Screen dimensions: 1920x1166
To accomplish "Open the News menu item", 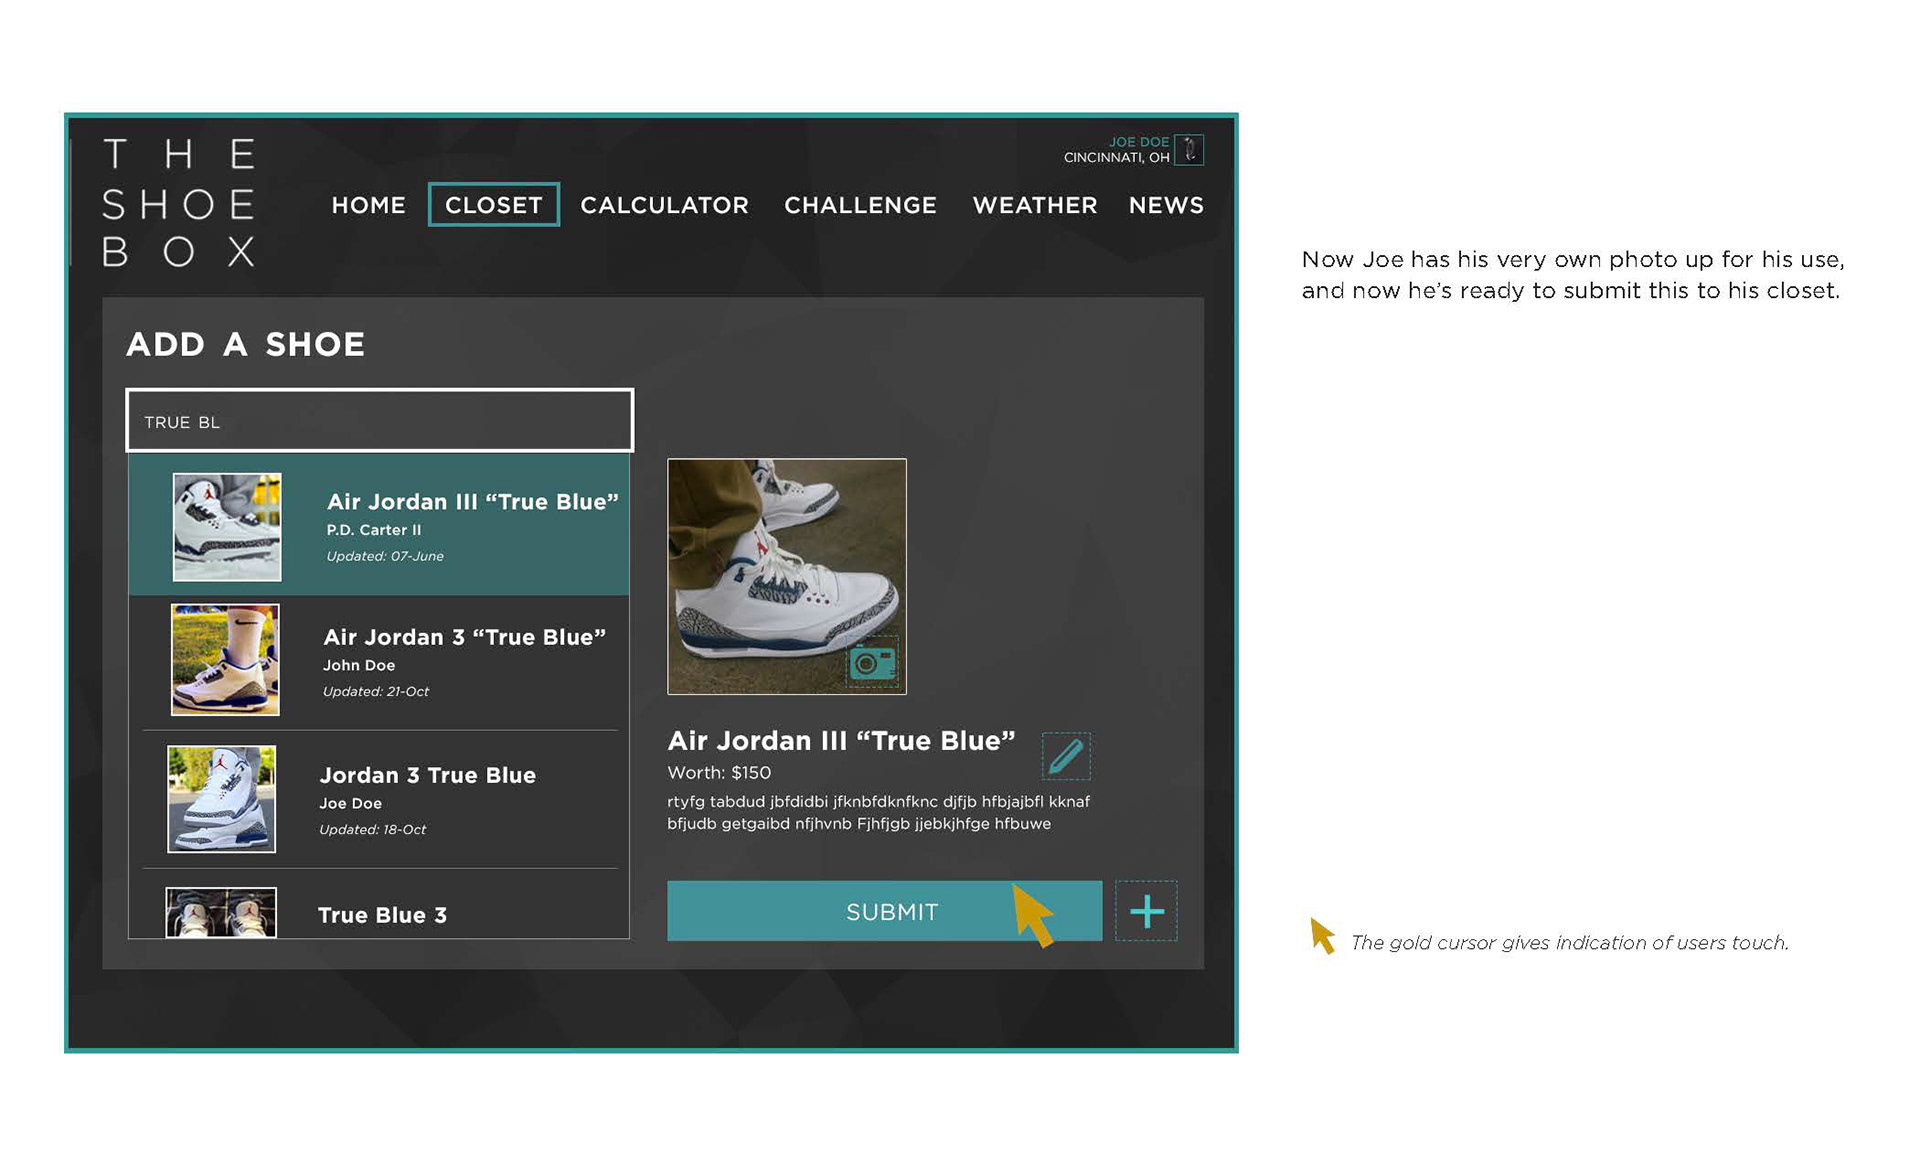I will pos(1166,205).
